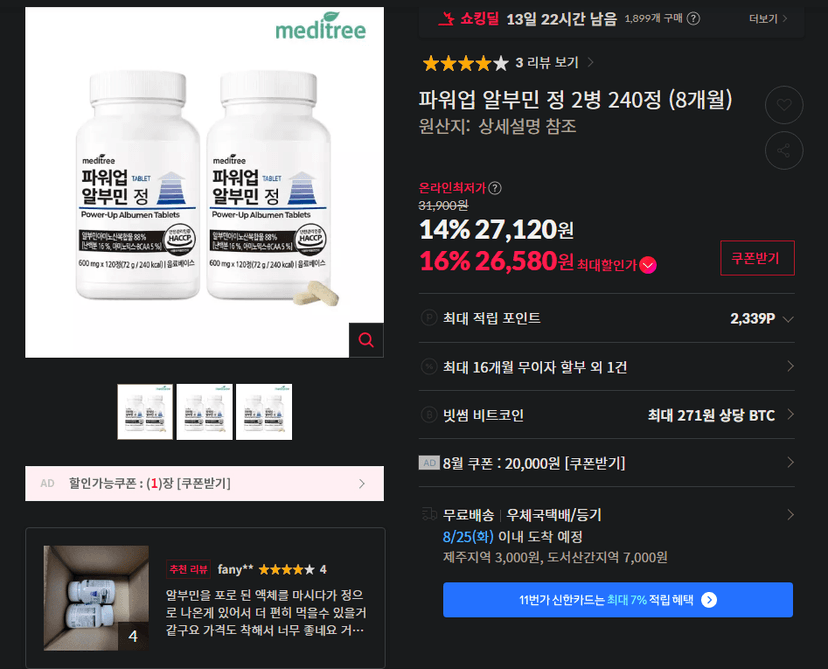
Task: Open the 8월 쿠폰 : 20,000원 ad row
Action: click(x=606, y=463)
